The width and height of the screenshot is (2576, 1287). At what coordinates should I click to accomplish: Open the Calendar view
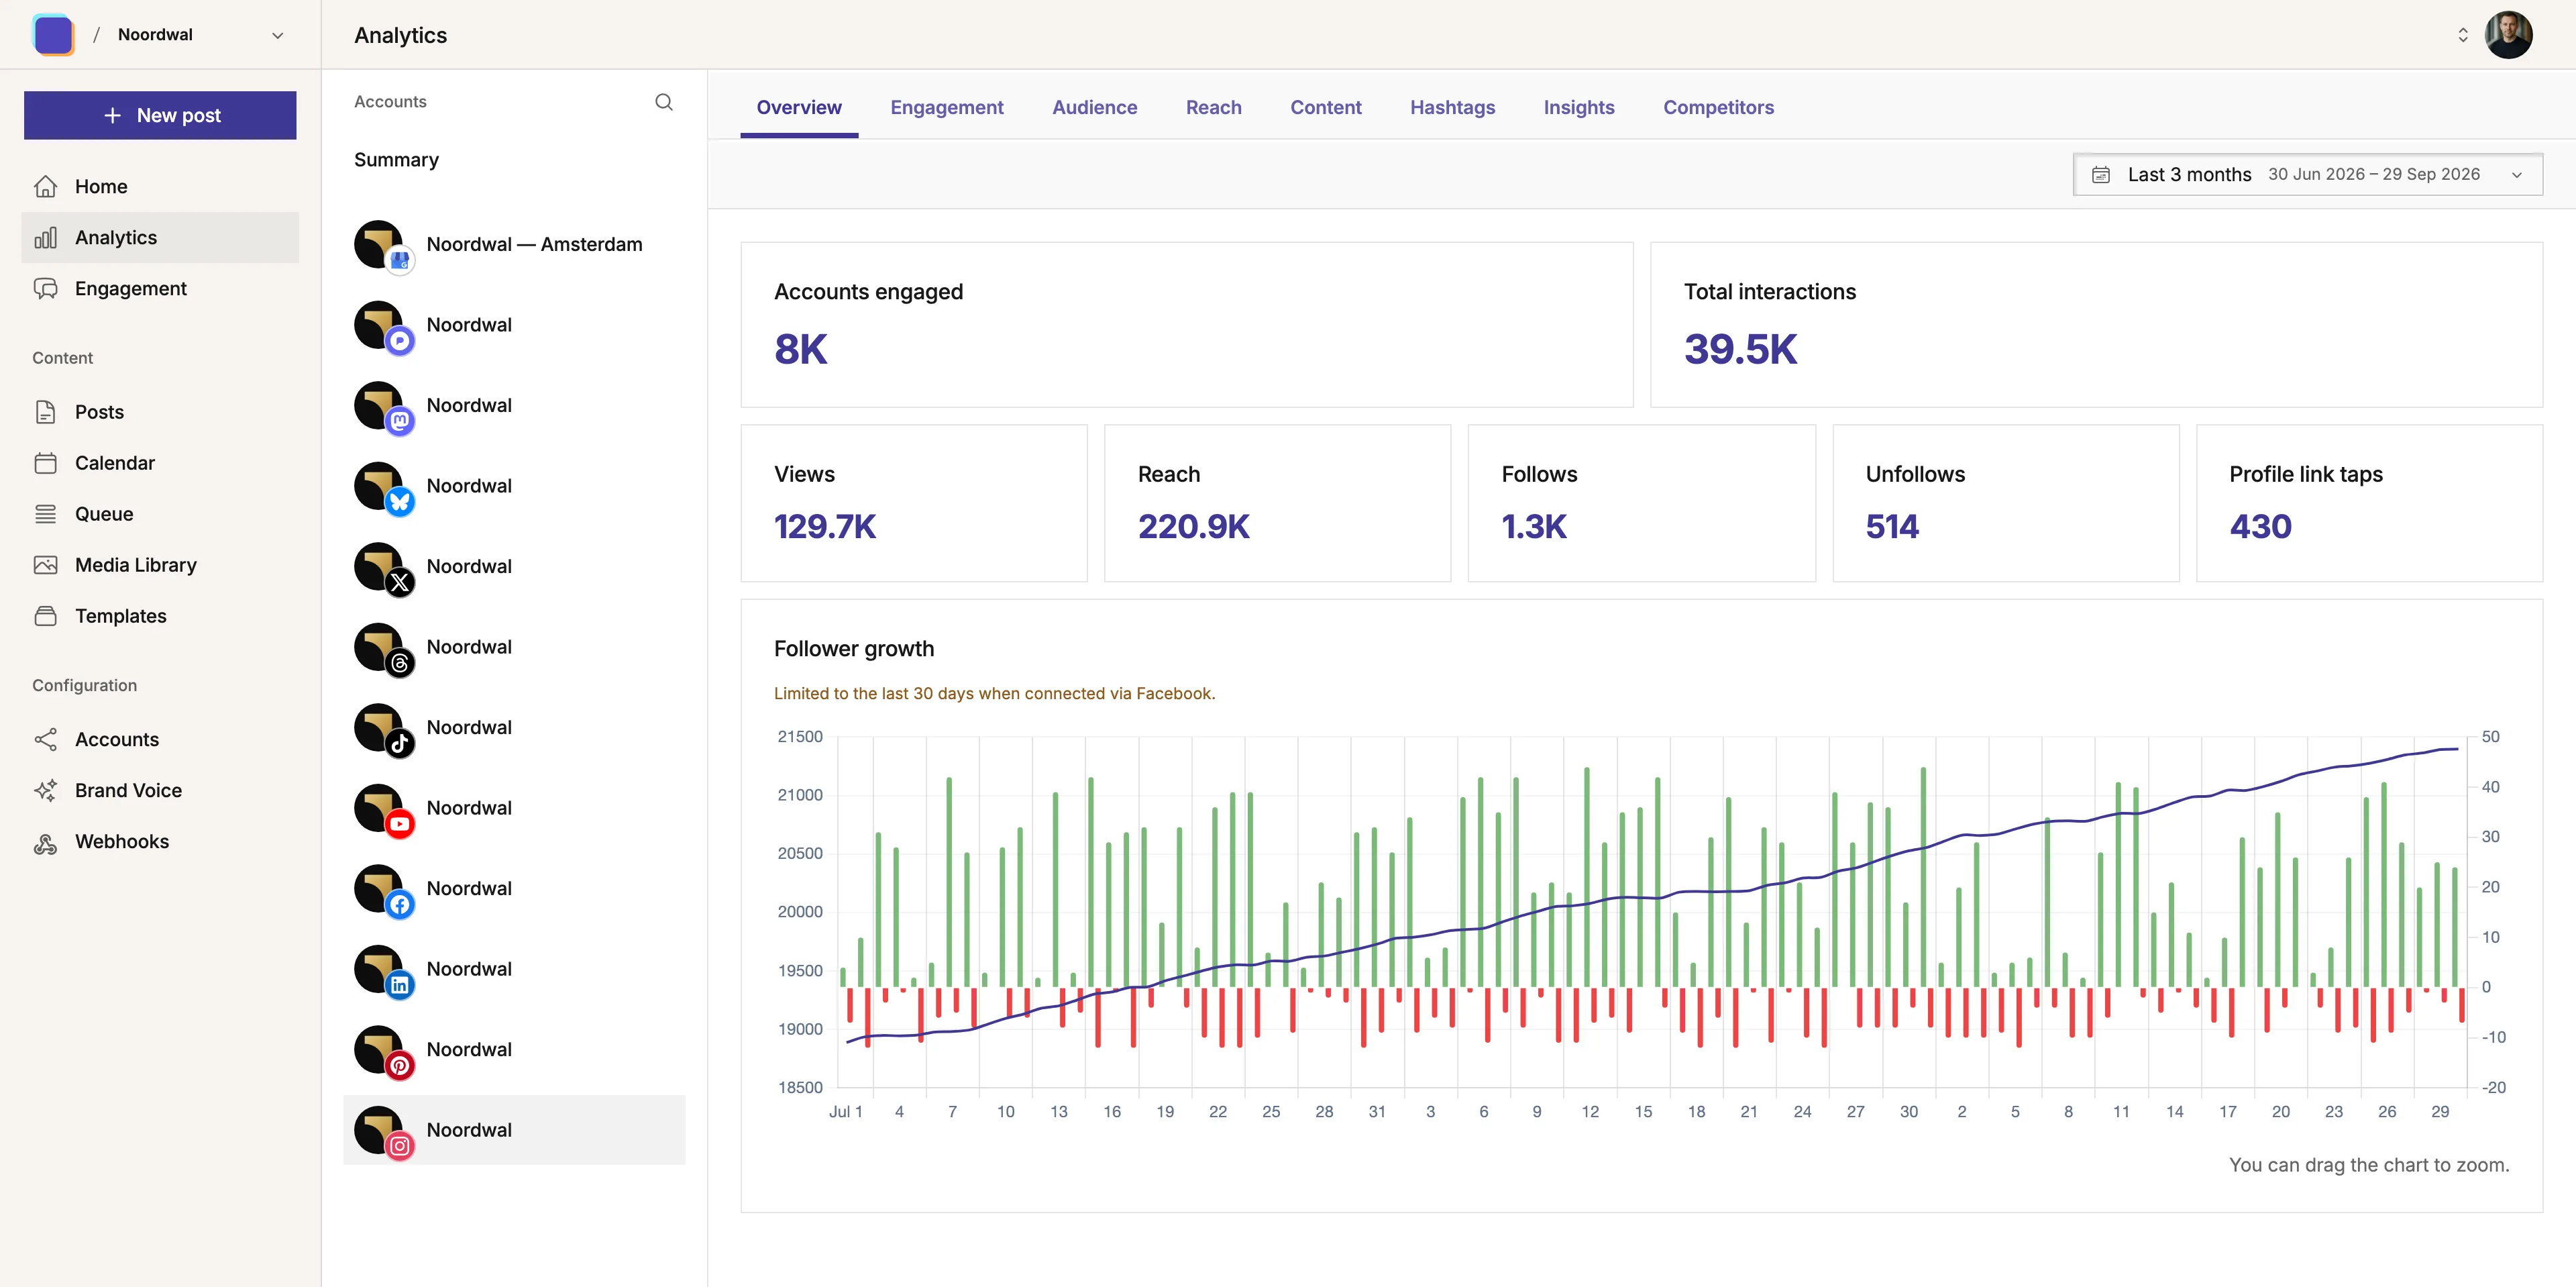point(160,462)
